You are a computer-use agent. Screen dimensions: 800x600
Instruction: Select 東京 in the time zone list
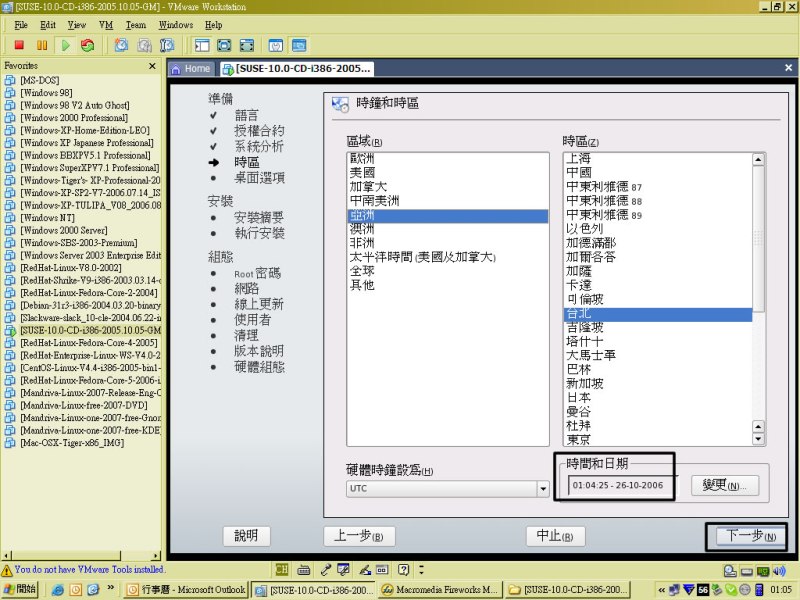click(658, 439)
